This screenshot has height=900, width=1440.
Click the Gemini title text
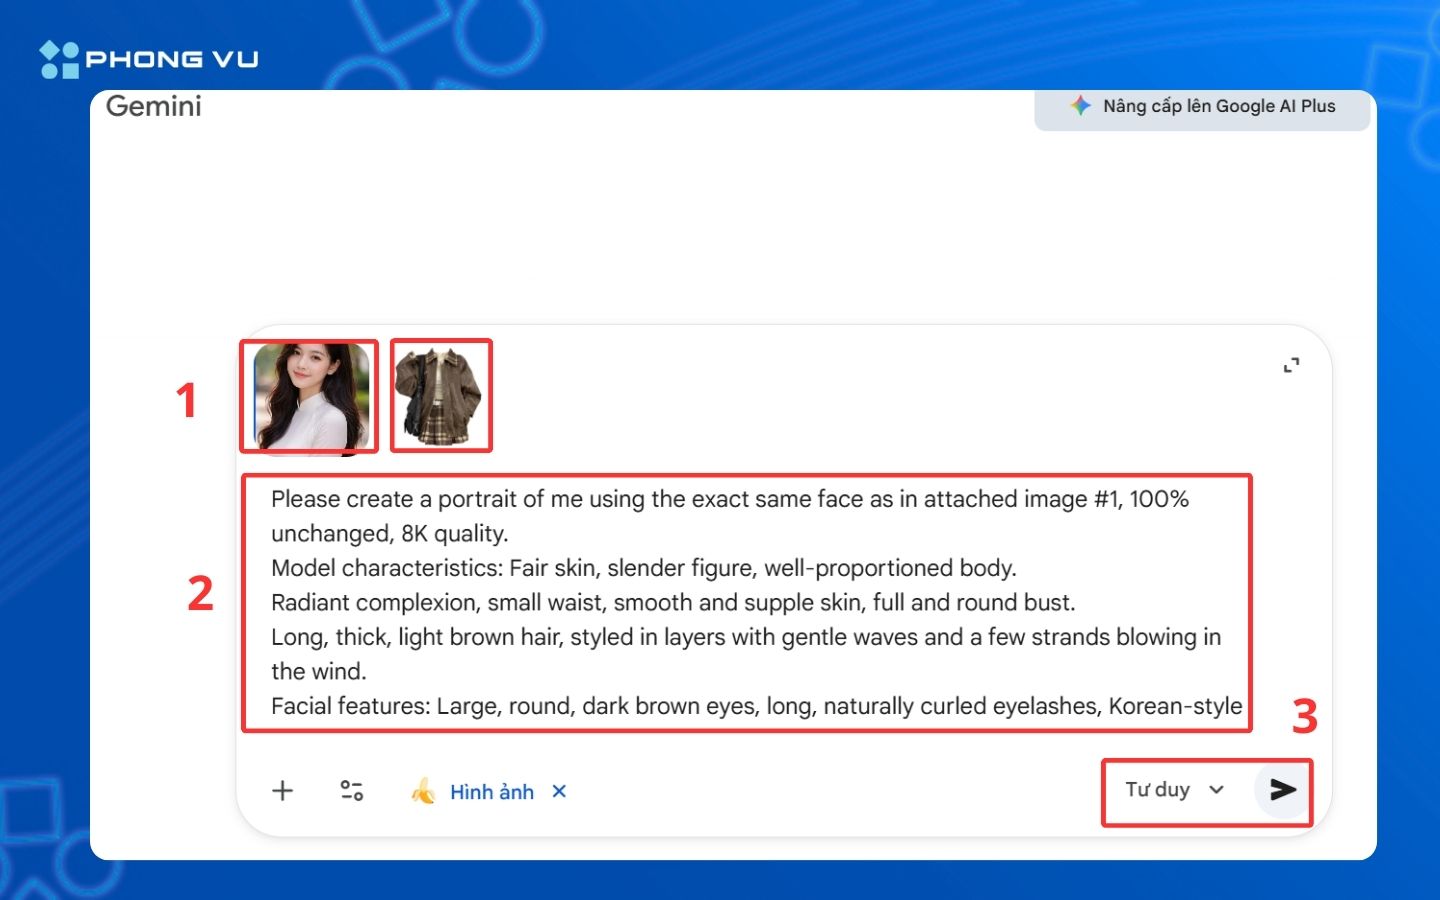pos(154,106)
